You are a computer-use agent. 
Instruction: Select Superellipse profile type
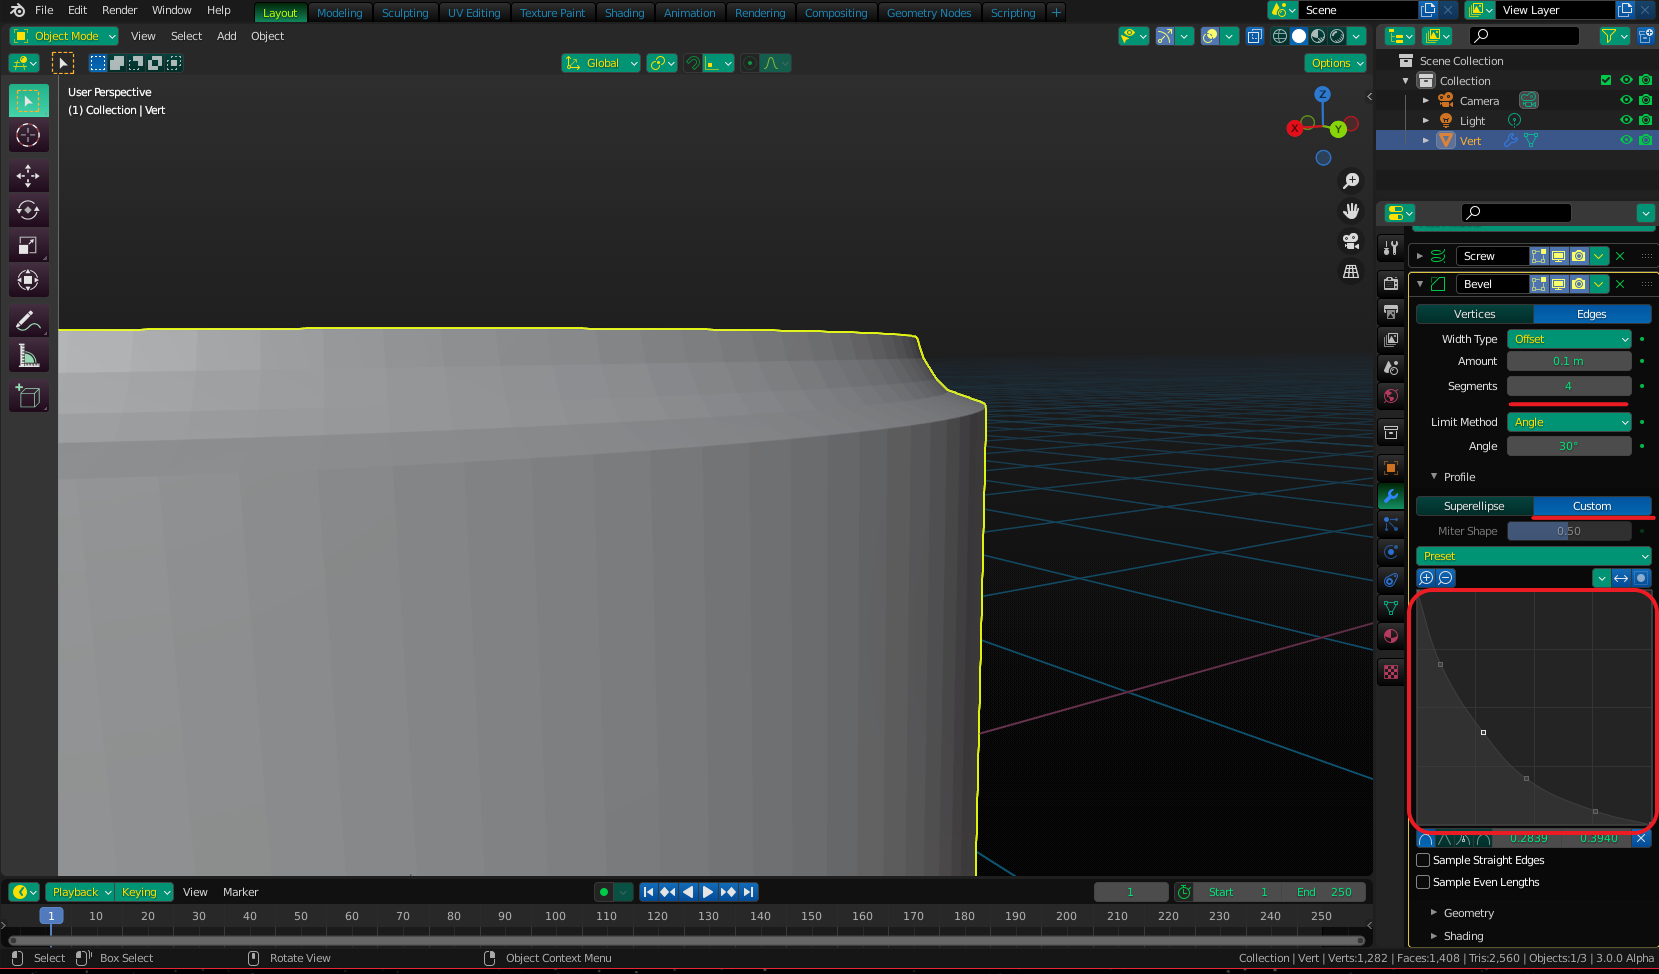(1474, 506)
